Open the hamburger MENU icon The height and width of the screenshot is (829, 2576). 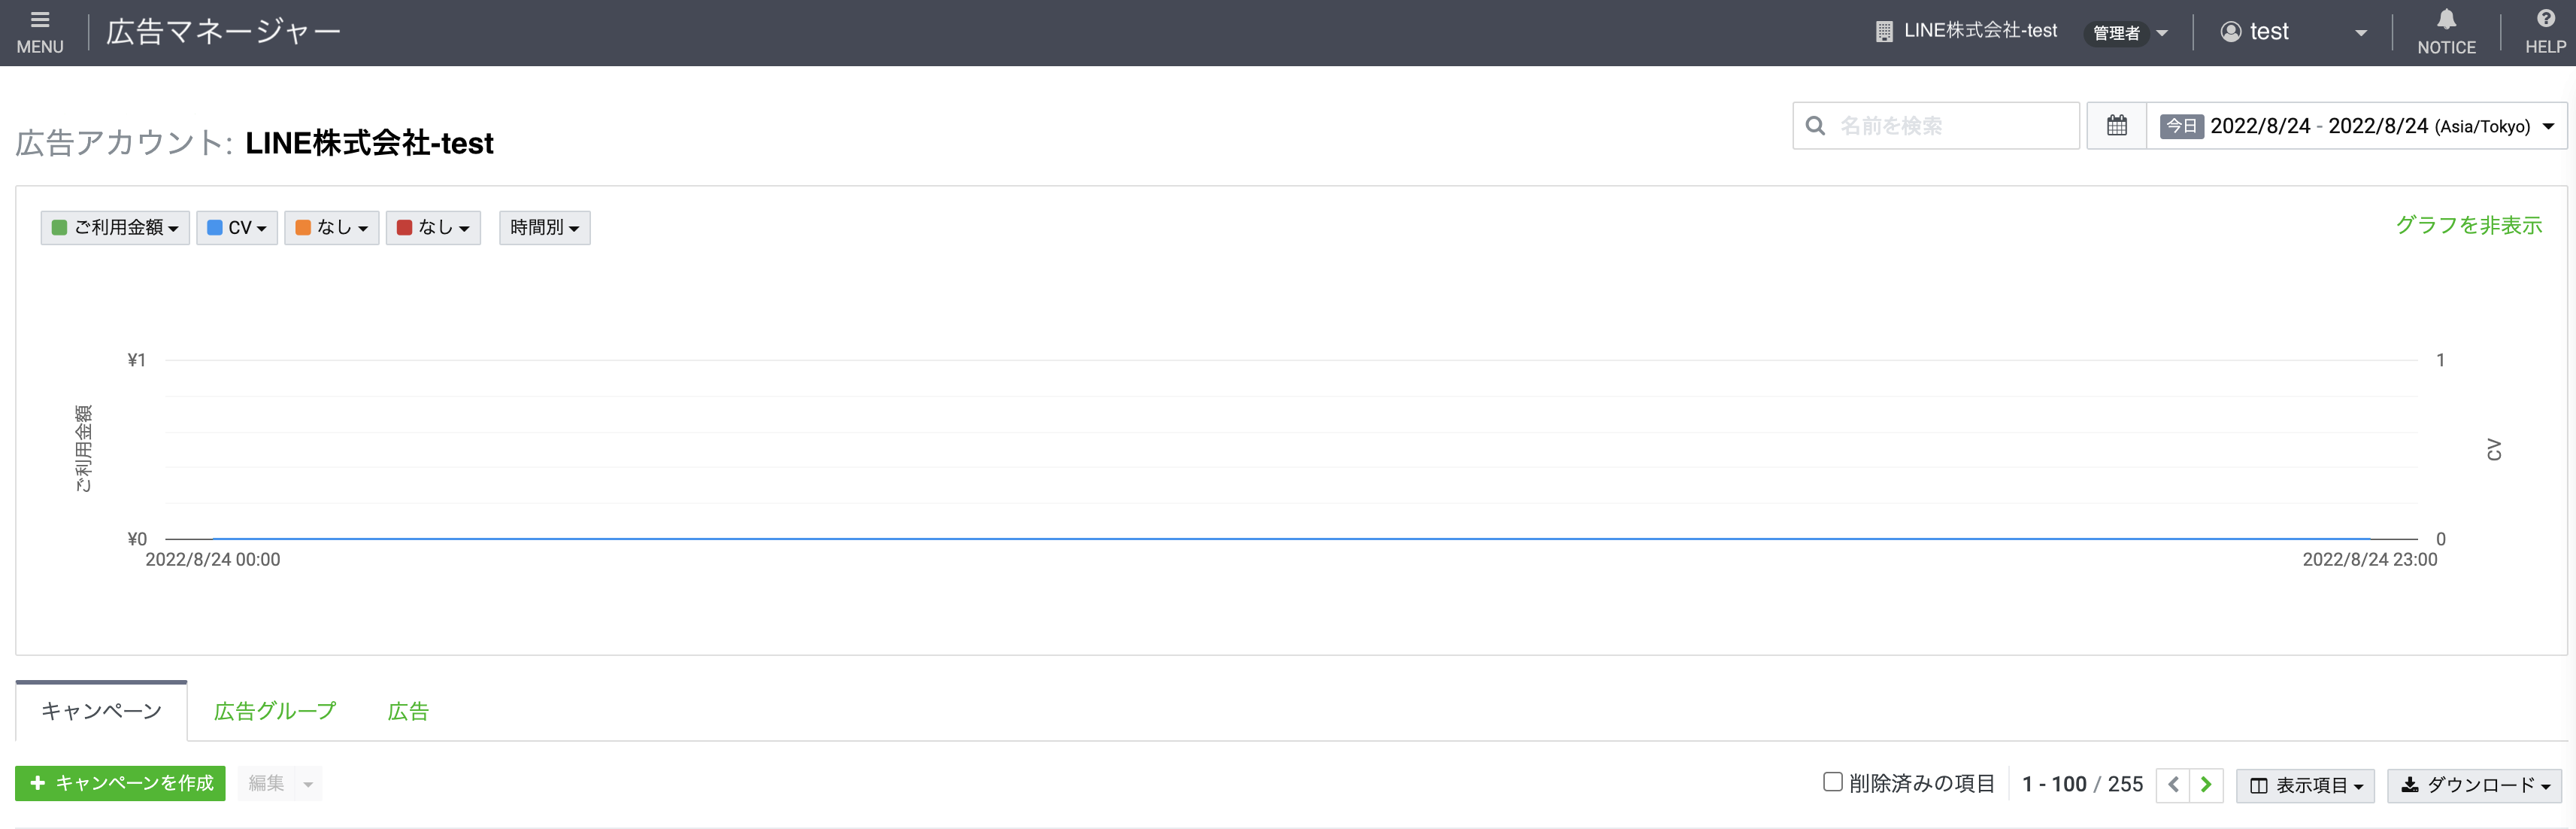(40, 20)
